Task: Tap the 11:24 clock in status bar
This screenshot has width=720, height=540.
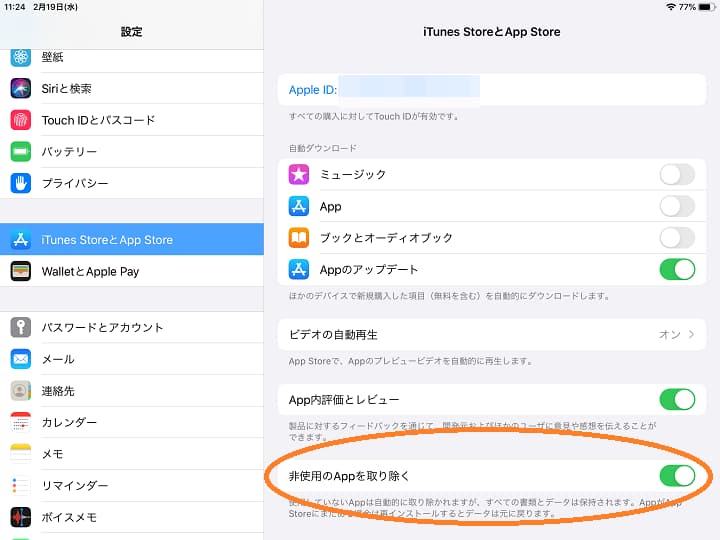Action: coord(15,7)
